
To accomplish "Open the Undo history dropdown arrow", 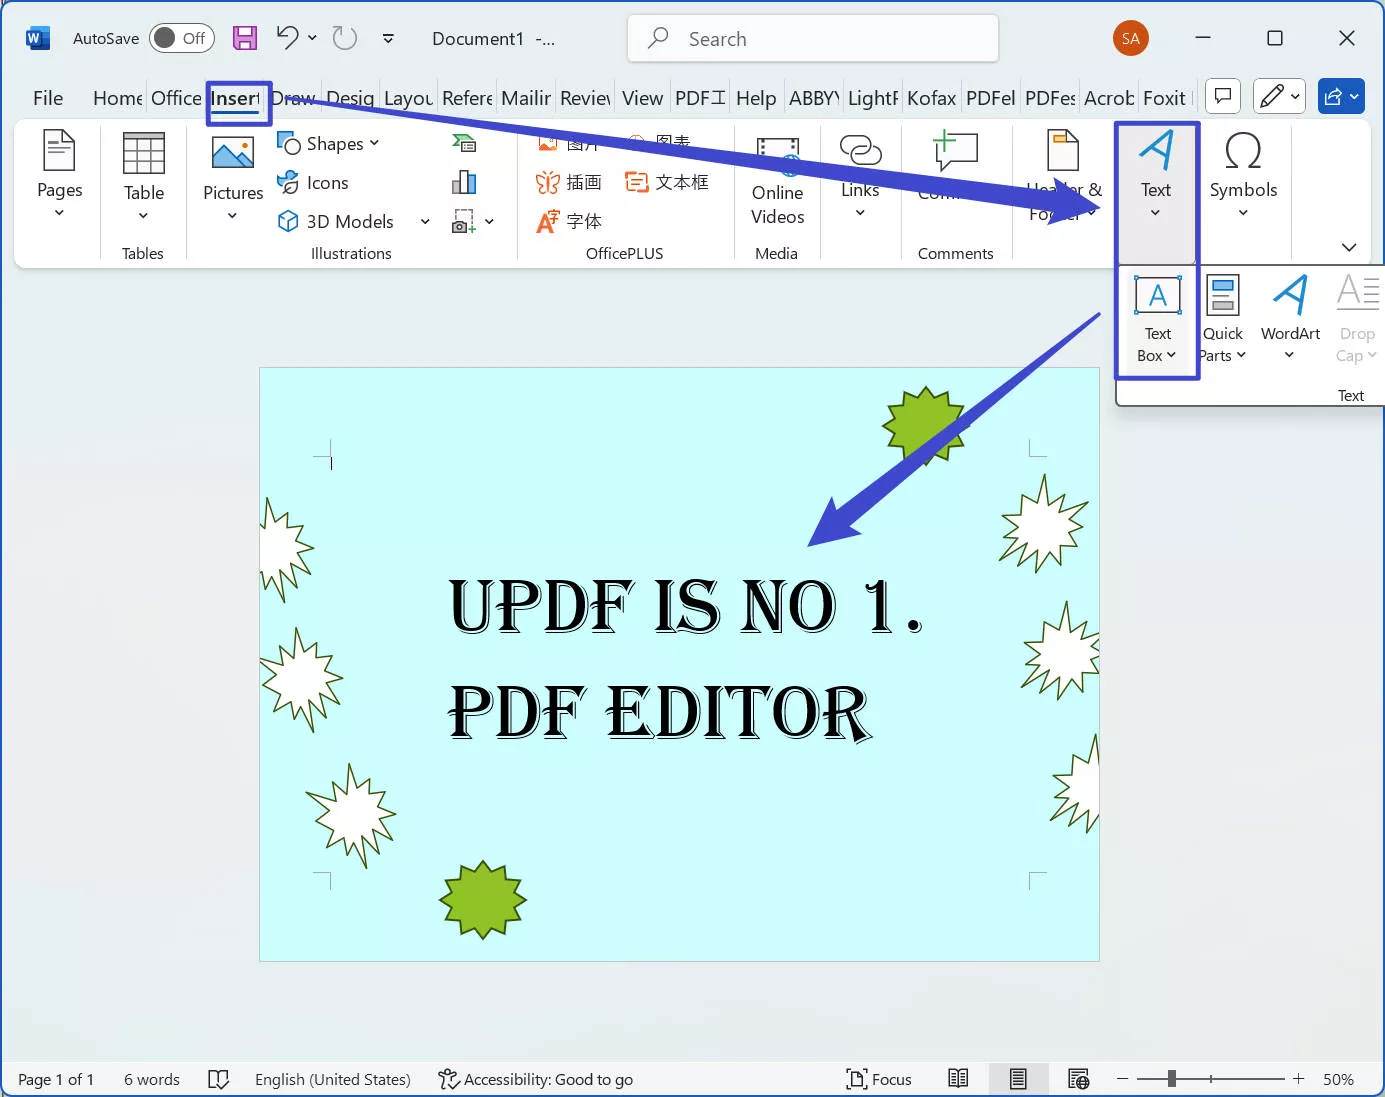I will (x=312, y=38).
